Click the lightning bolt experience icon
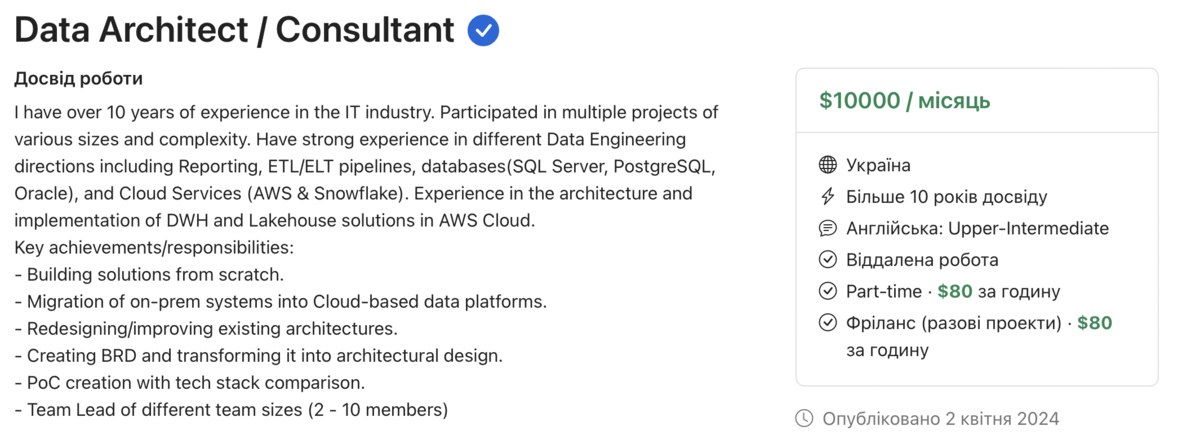The height and width of the screenshot is (435, 1200). tap(827, 197)
